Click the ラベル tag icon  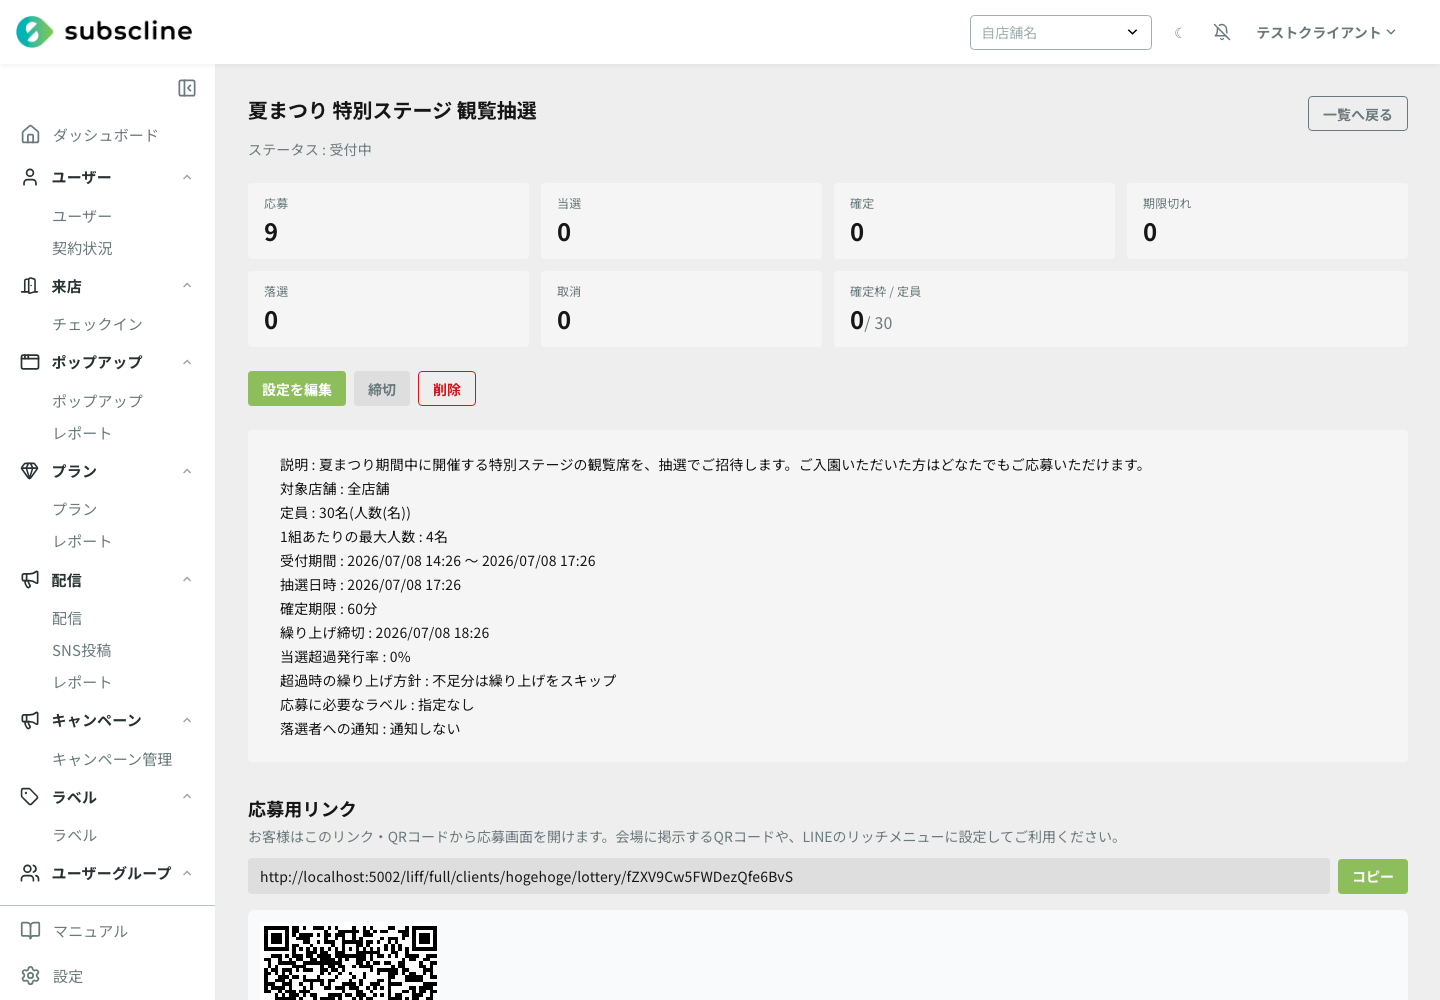(x=30, y=797)
